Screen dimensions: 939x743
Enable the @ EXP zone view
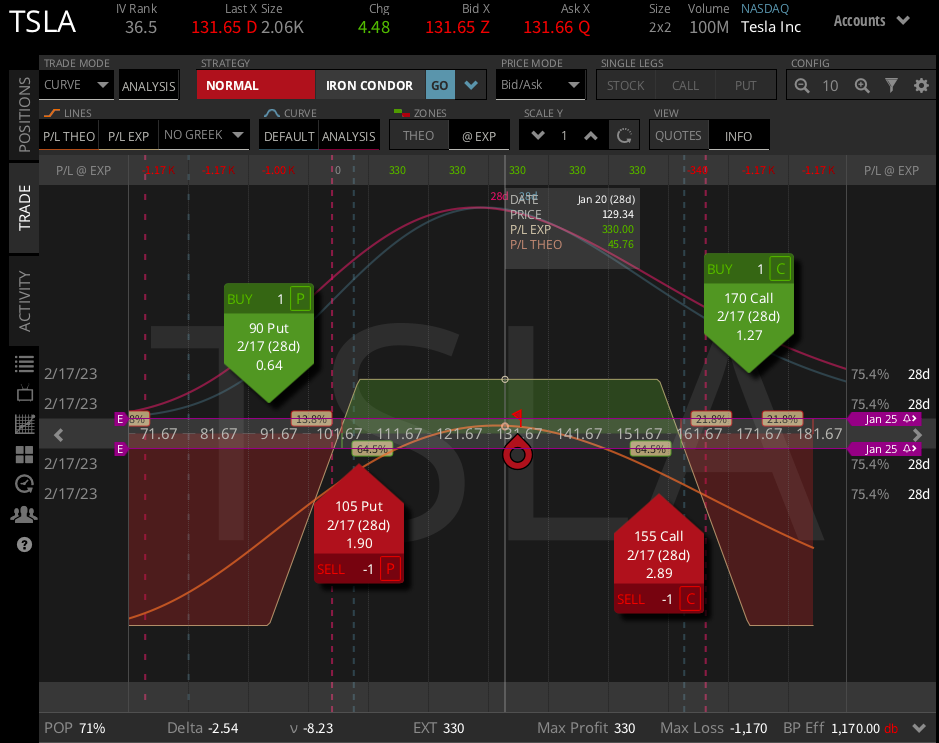(x=479, y=134)
